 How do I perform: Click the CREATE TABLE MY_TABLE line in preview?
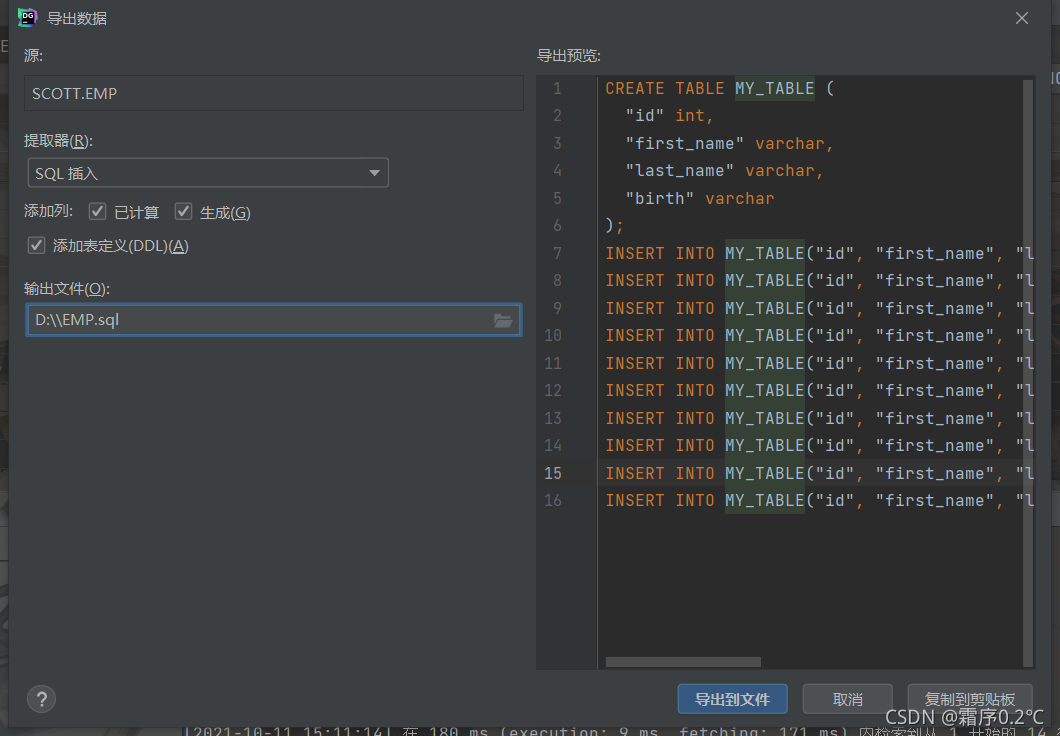tap(719, 89)
